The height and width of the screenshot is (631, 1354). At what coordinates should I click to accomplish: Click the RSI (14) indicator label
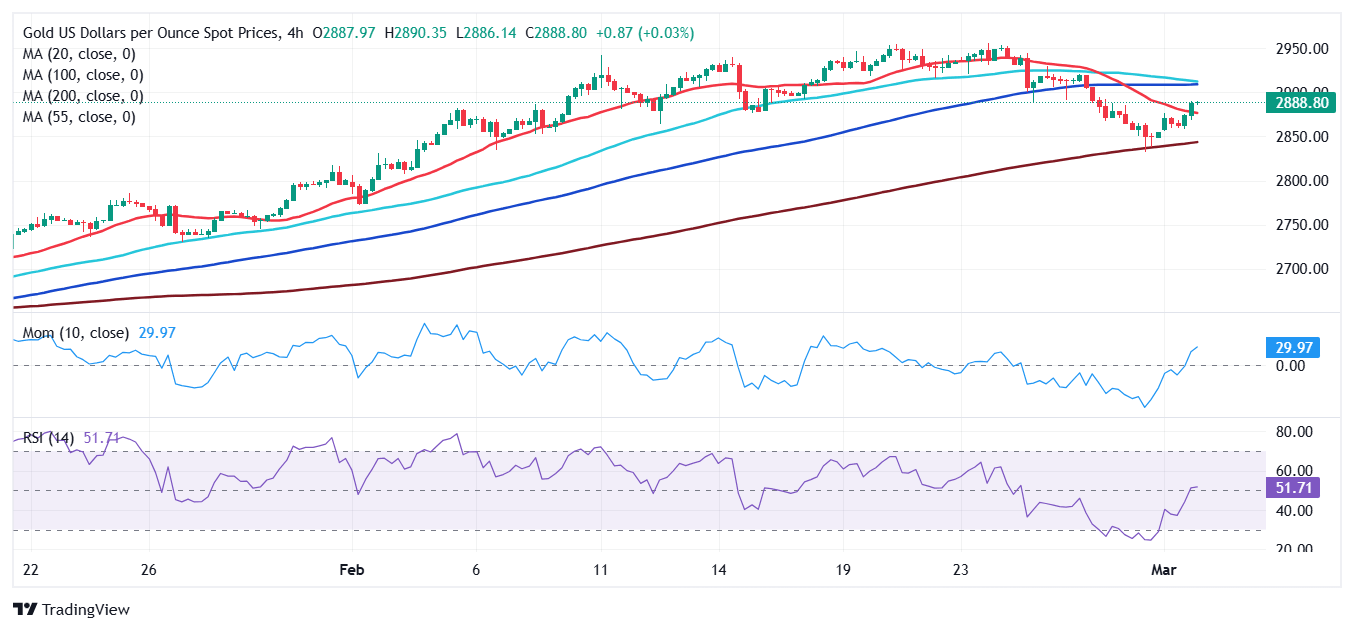[x=48, y=438]
